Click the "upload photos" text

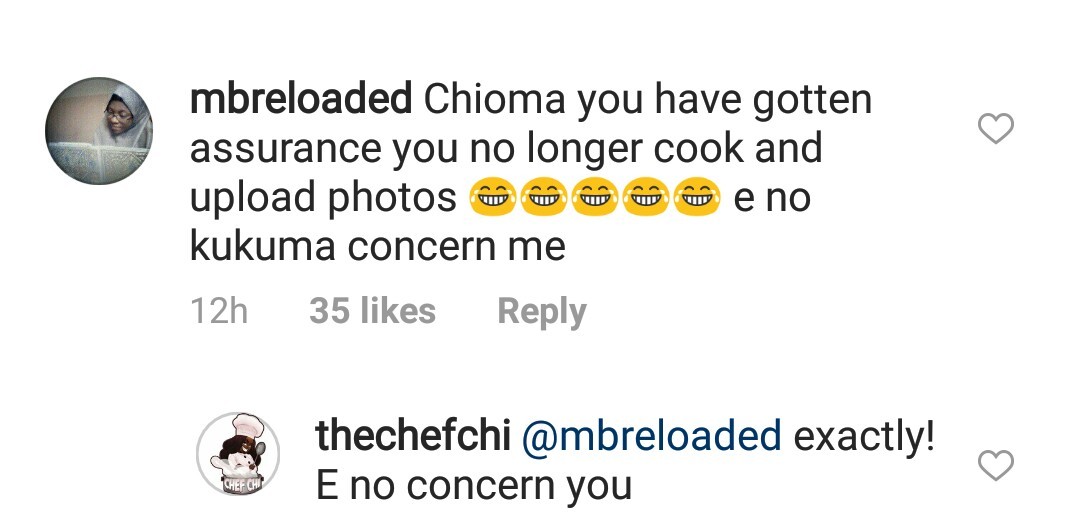pyautogui.click(x=322, y=198)
